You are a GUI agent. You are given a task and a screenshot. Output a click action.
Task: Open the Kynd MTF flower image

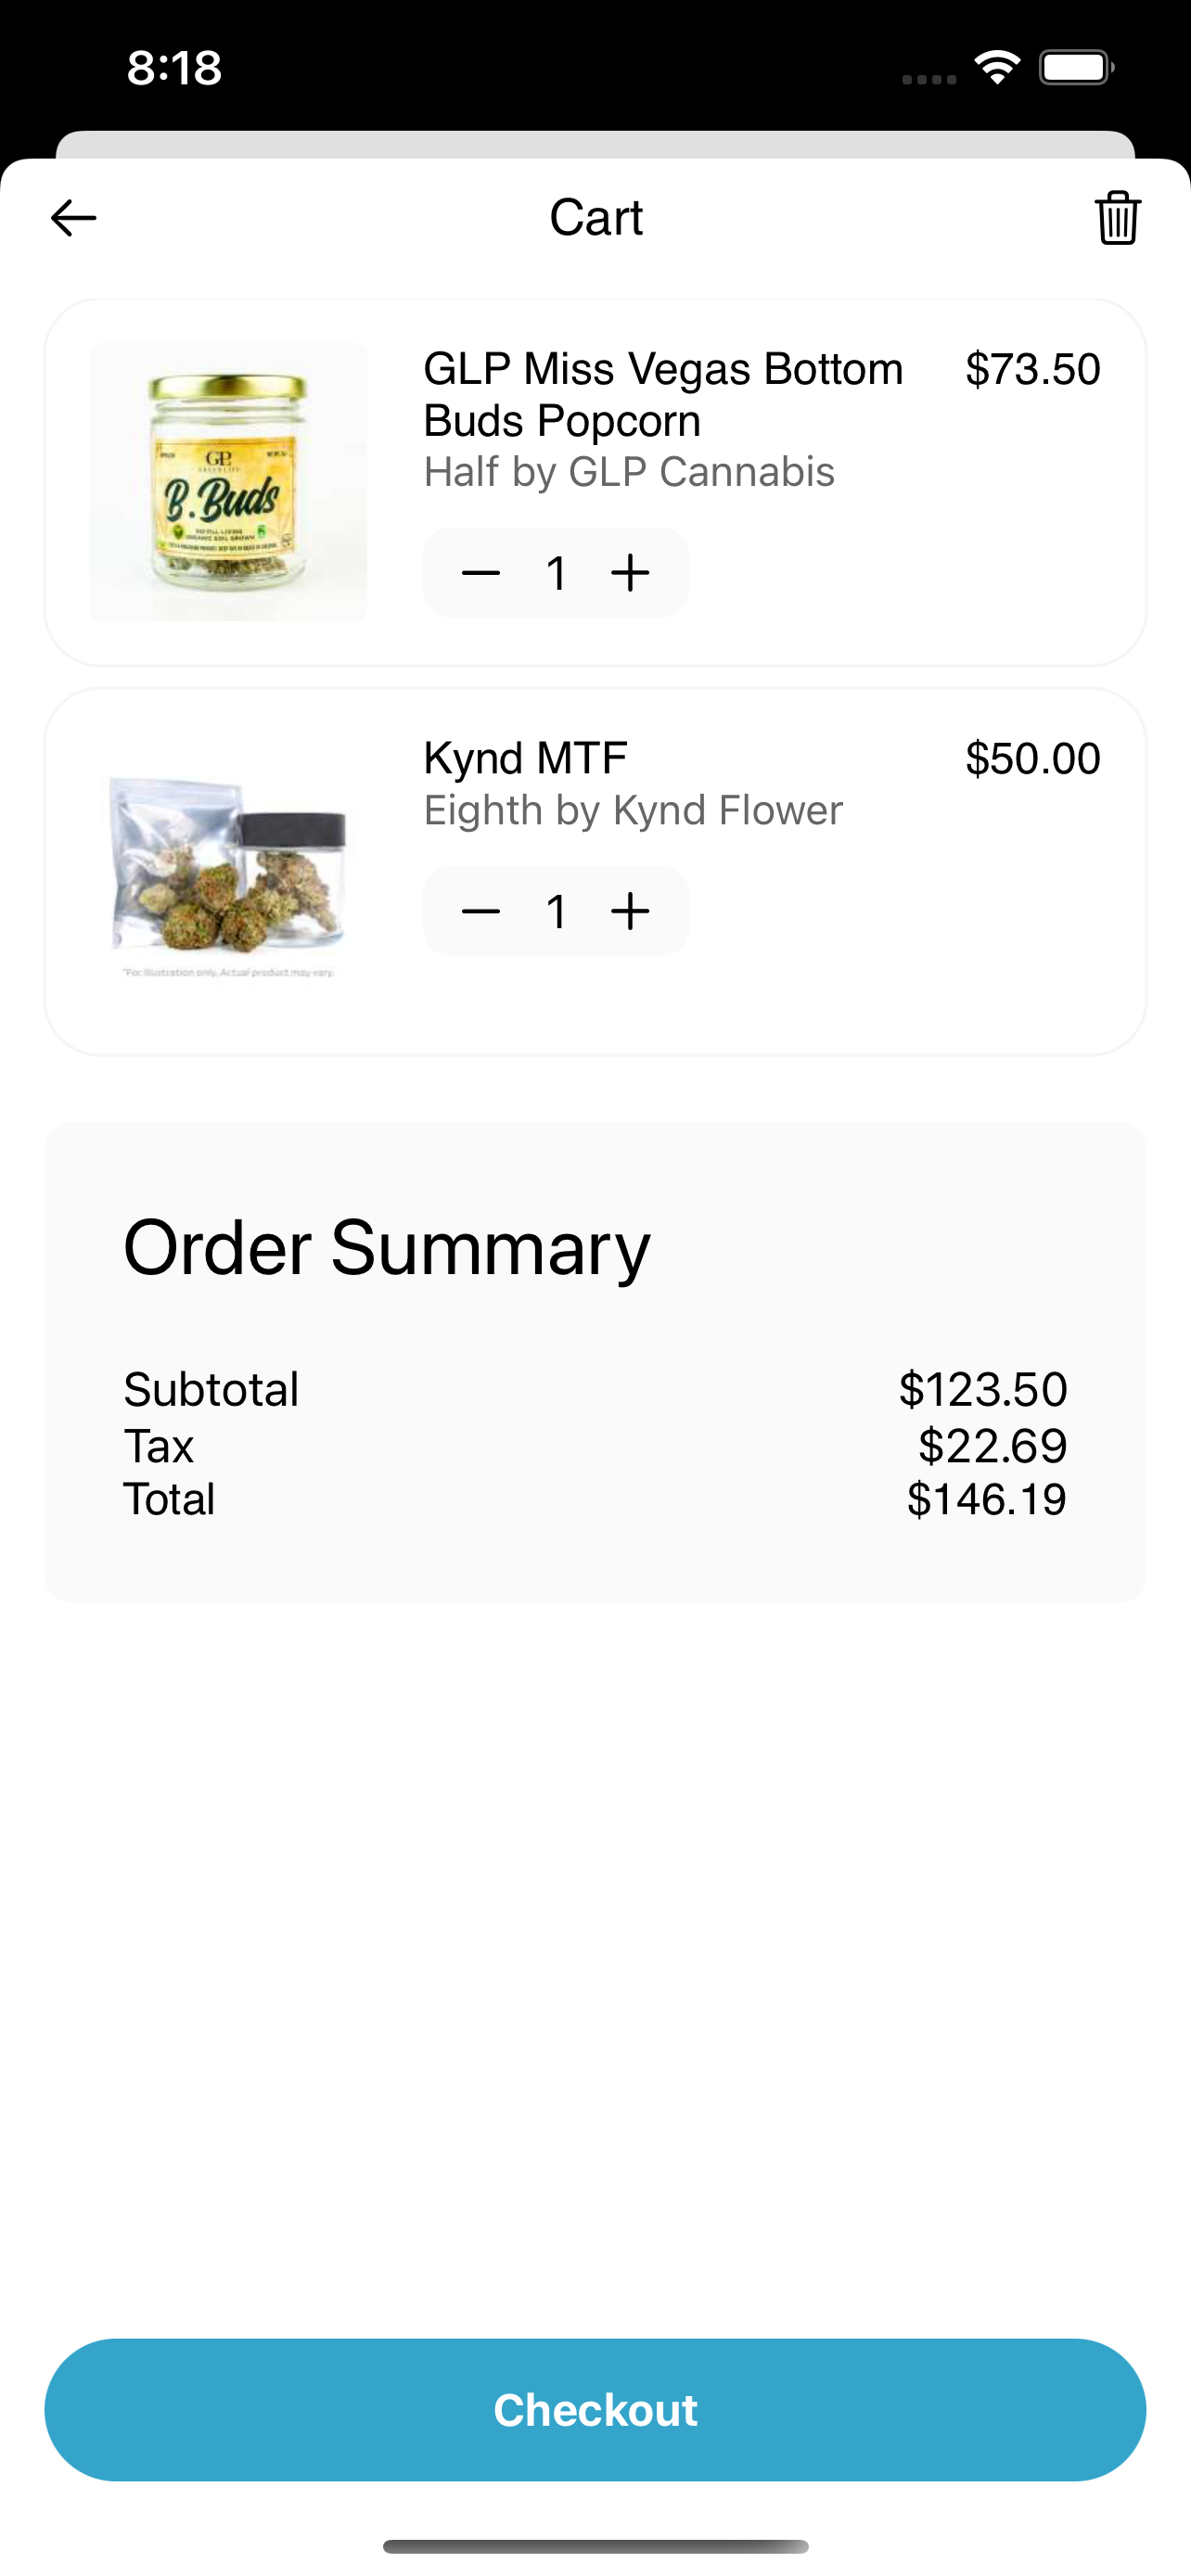pos(228,872)
